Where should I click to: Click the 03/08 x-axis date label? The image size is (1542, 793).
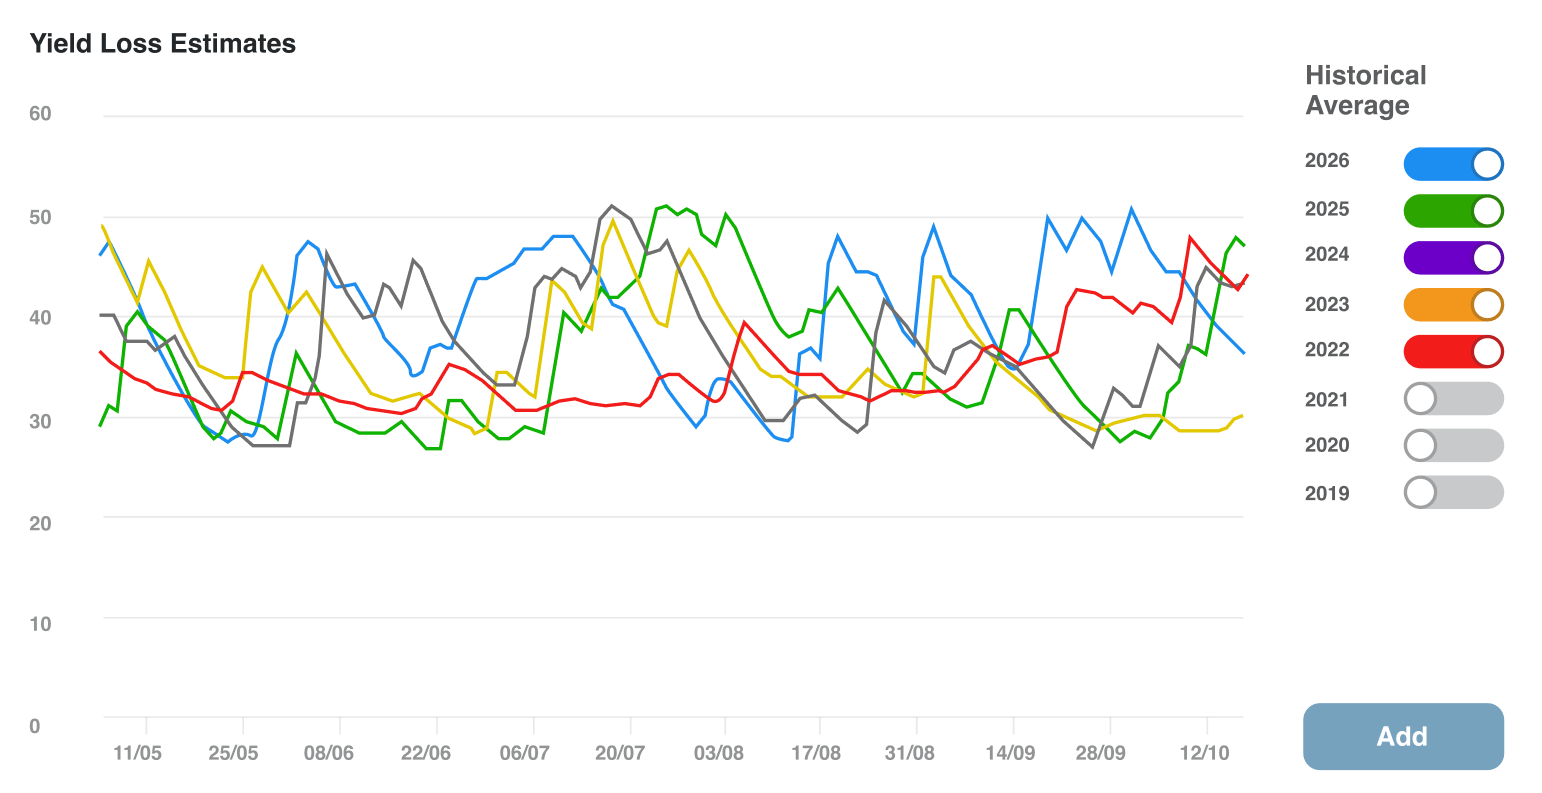pyautogui.click(x=718, y=753)
